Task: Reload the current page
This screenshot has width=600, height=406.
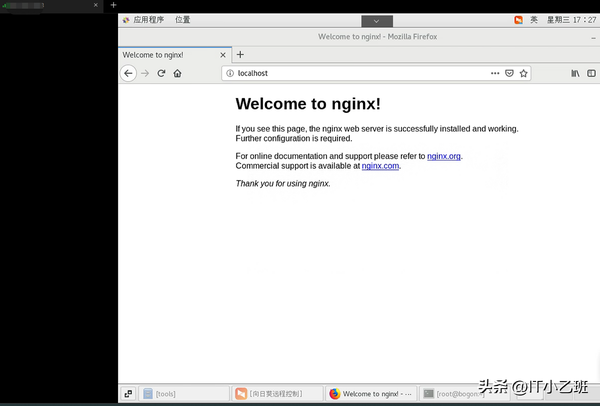Action: tap(161, 73)
